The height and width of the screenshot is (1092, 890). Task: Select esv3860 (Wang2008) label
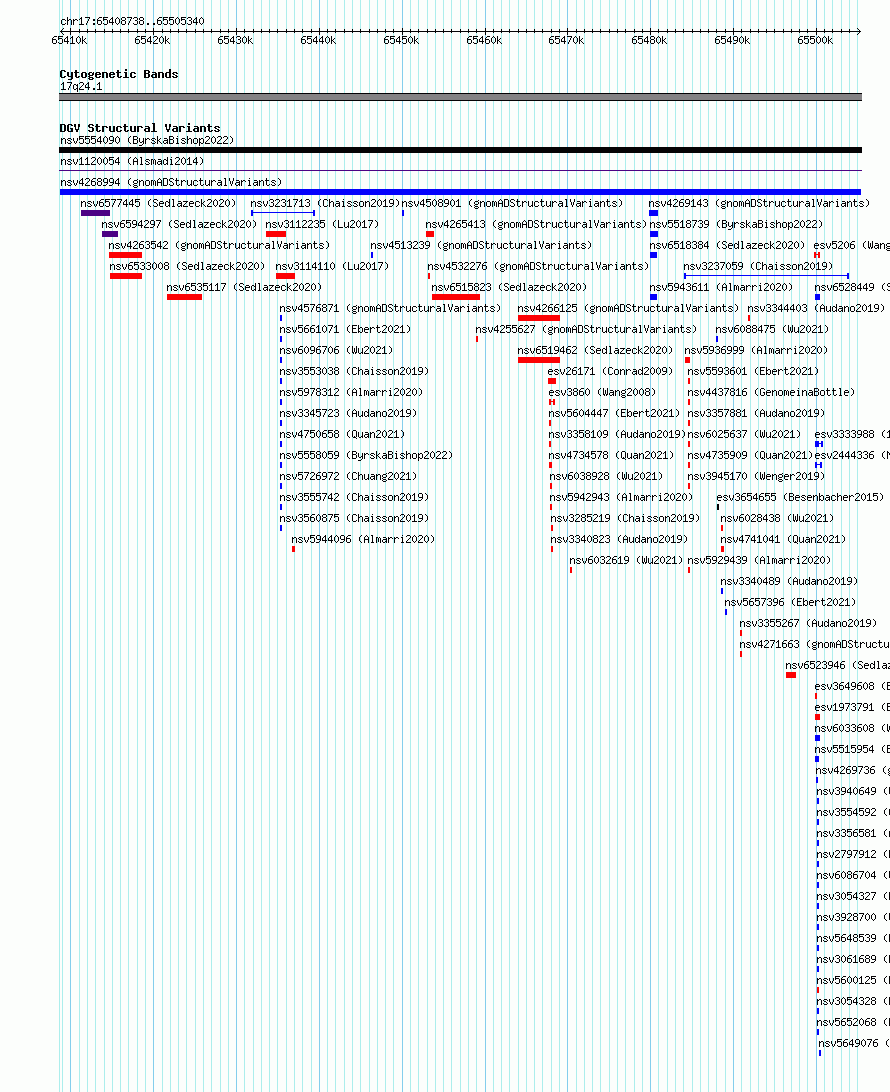pos(602,392)
